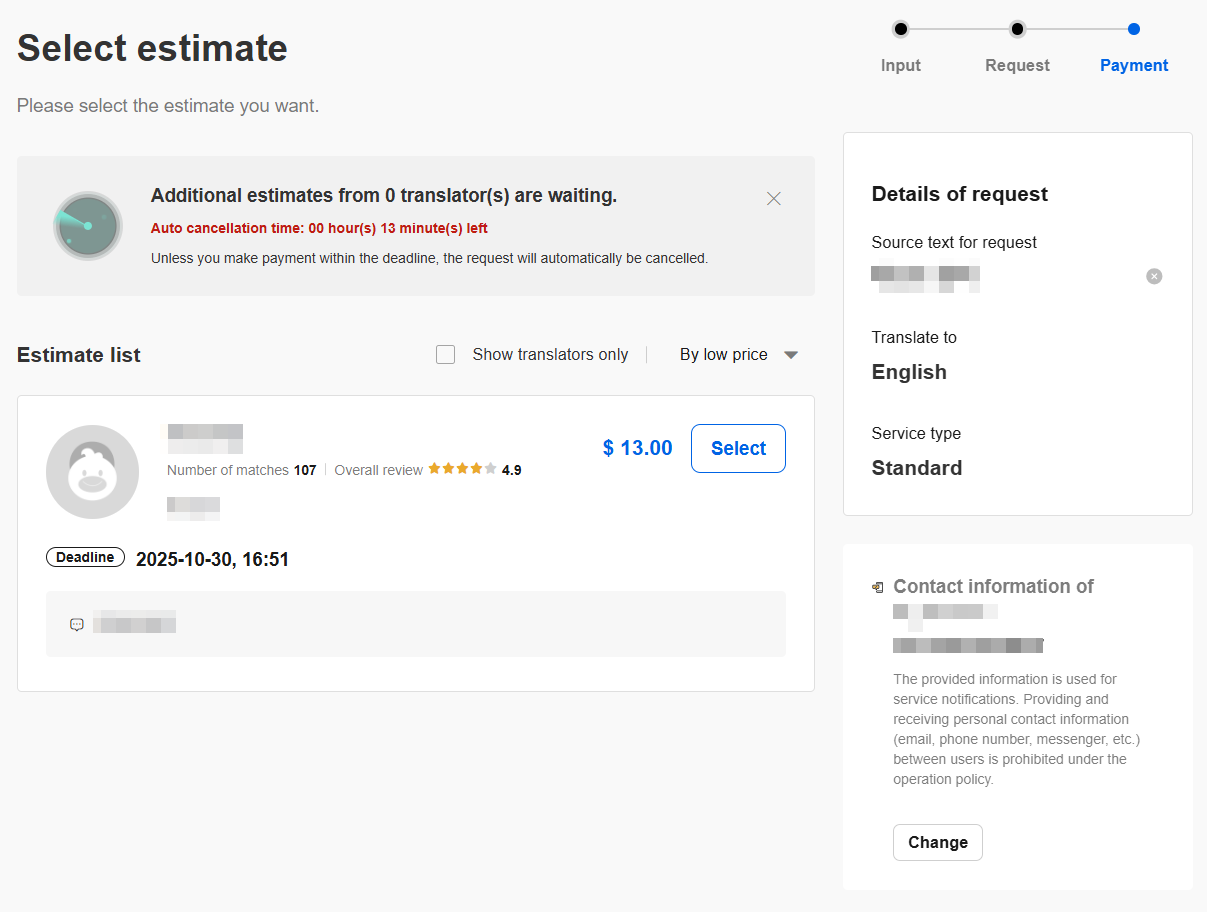1207x912 pixels.
Task: Click the Input step dot
Action: click(901, 29)
